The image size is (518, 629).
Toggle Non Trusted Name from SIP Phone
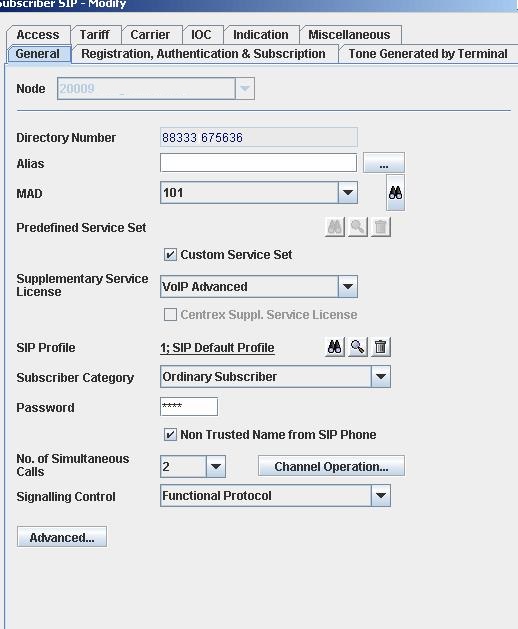[x=170, y=434]
